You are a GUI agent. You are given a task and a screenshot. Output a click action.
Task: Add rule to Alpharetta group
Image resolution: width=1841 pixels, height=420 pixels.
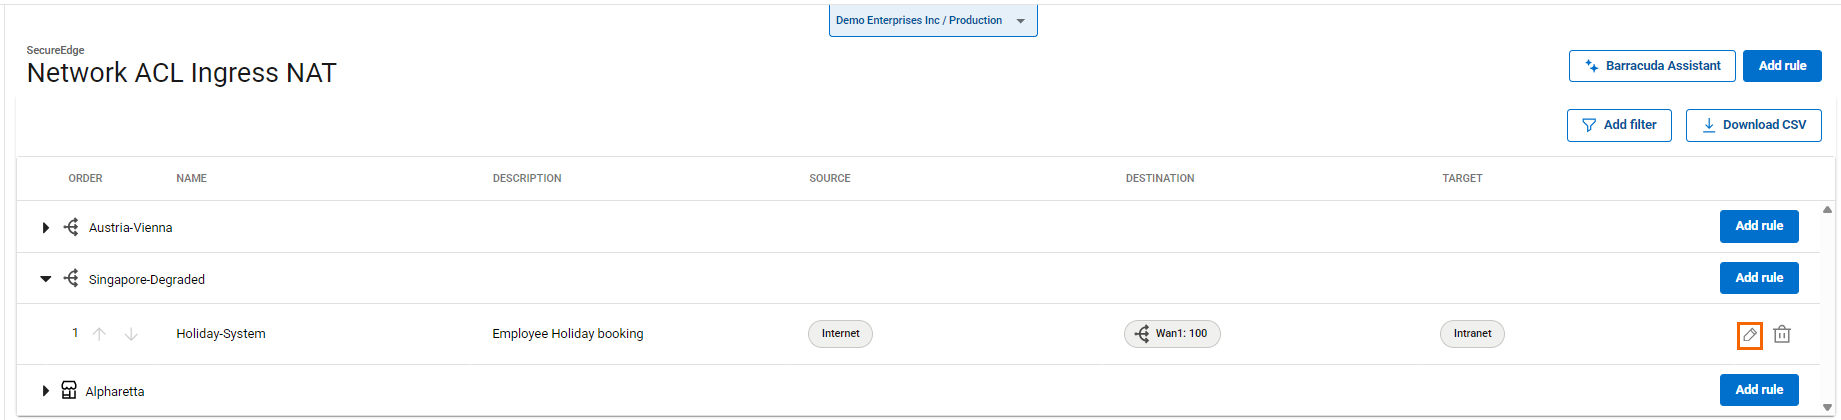coord(1758,390)
